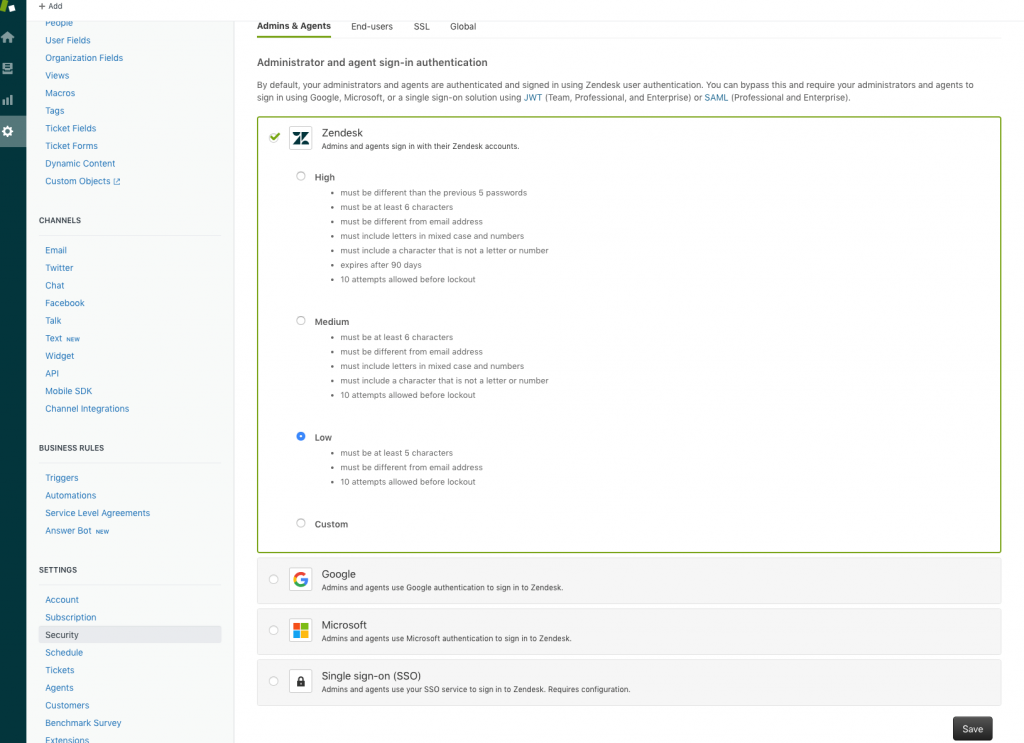The image size is (1024, 743).
Task: Open Triggers business rules
Action: point(61,479)
